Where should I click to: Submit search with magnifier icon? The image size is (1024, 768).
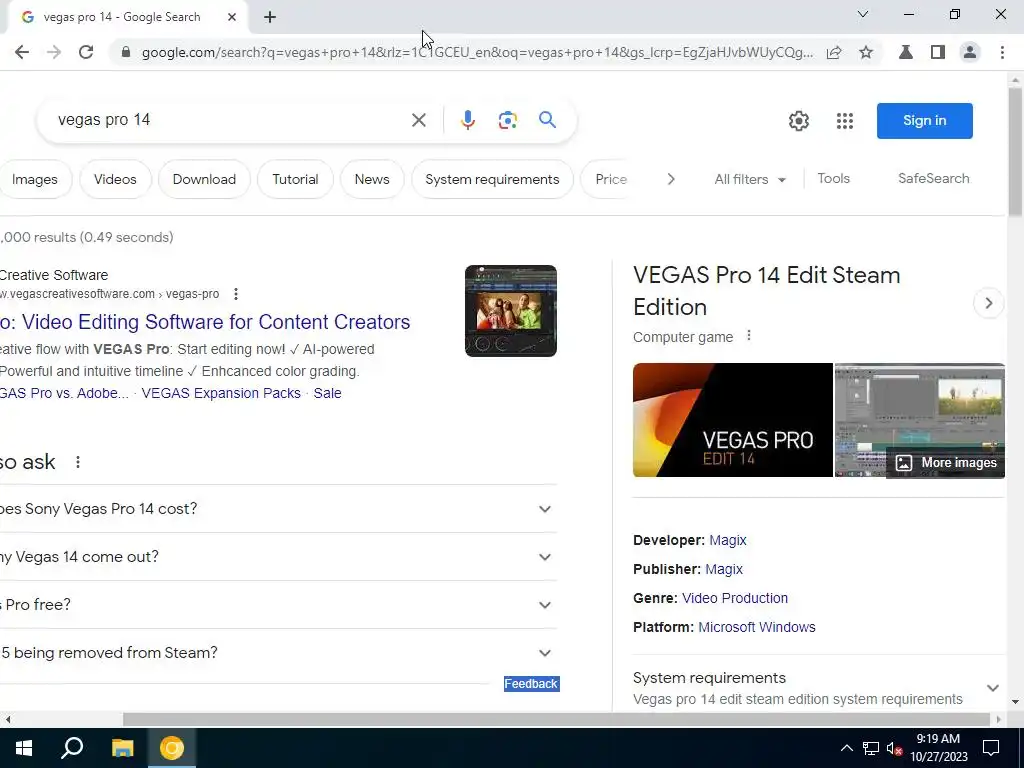[x=547, y=120]
